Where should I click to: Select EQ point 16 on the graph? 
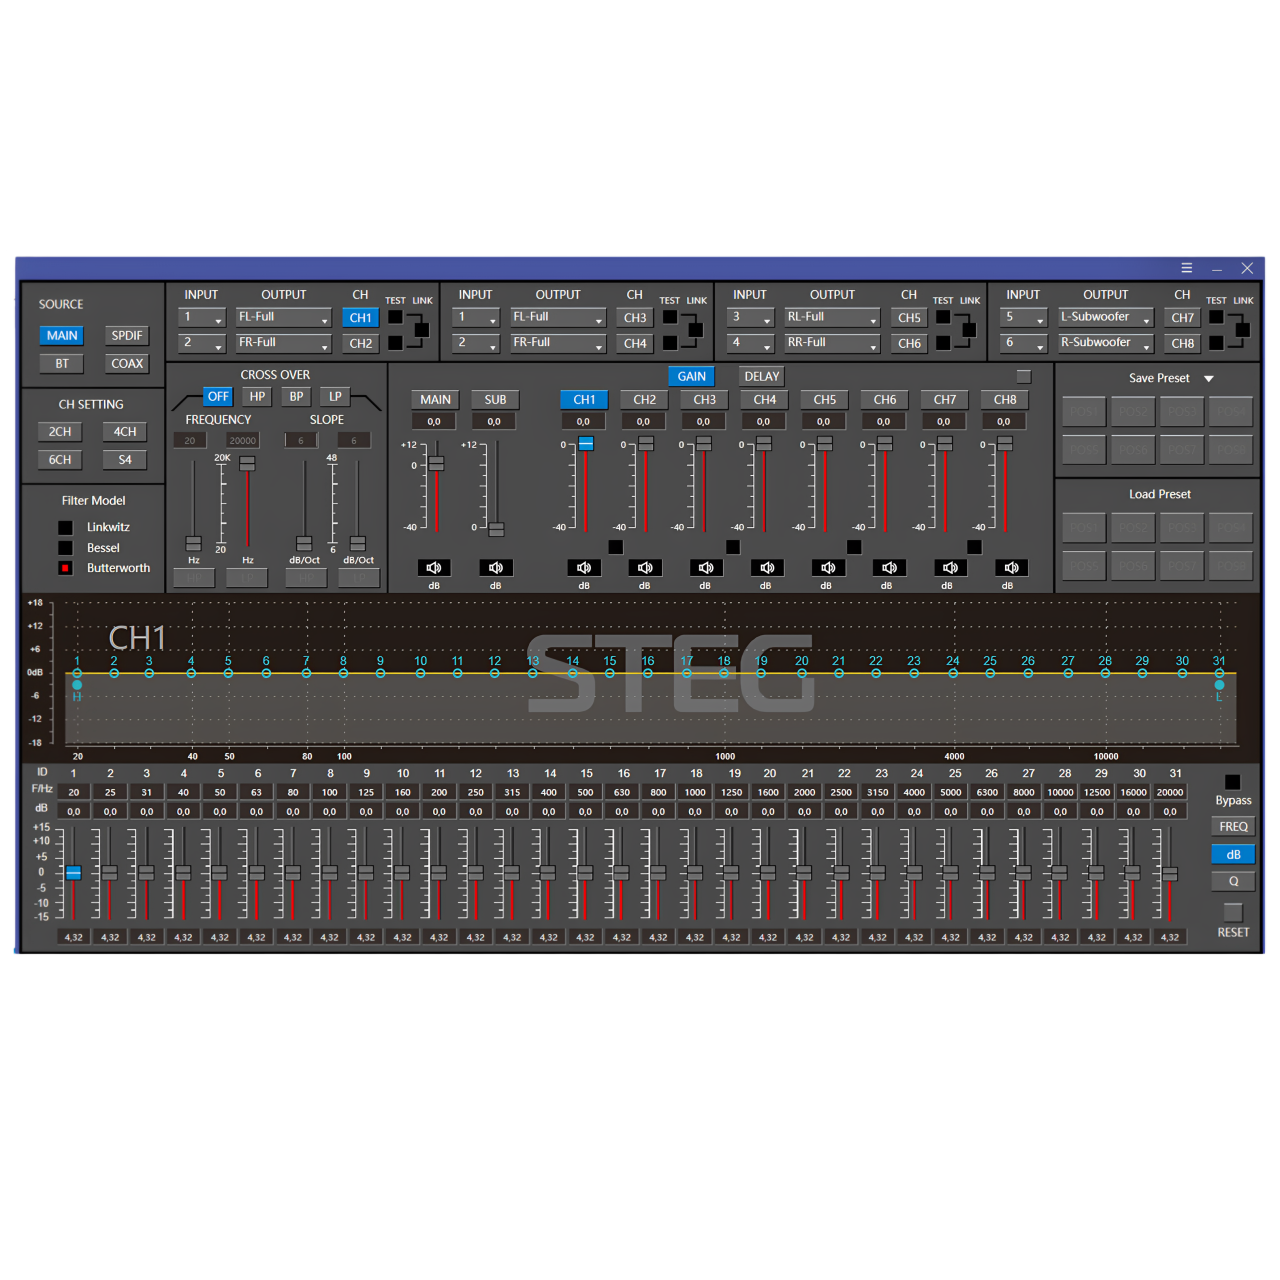click(x=648, y=673)
